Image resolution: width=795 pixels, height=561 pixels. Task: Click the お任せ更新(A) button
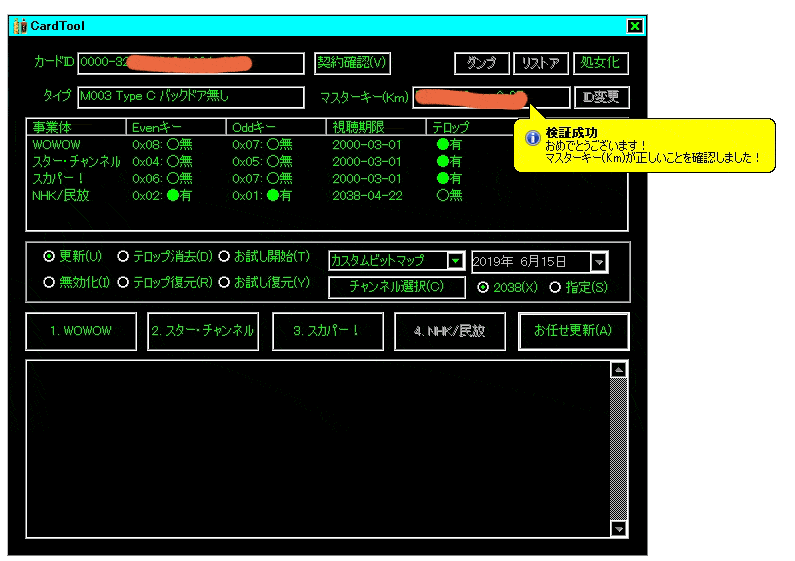(x=573, y=331)
